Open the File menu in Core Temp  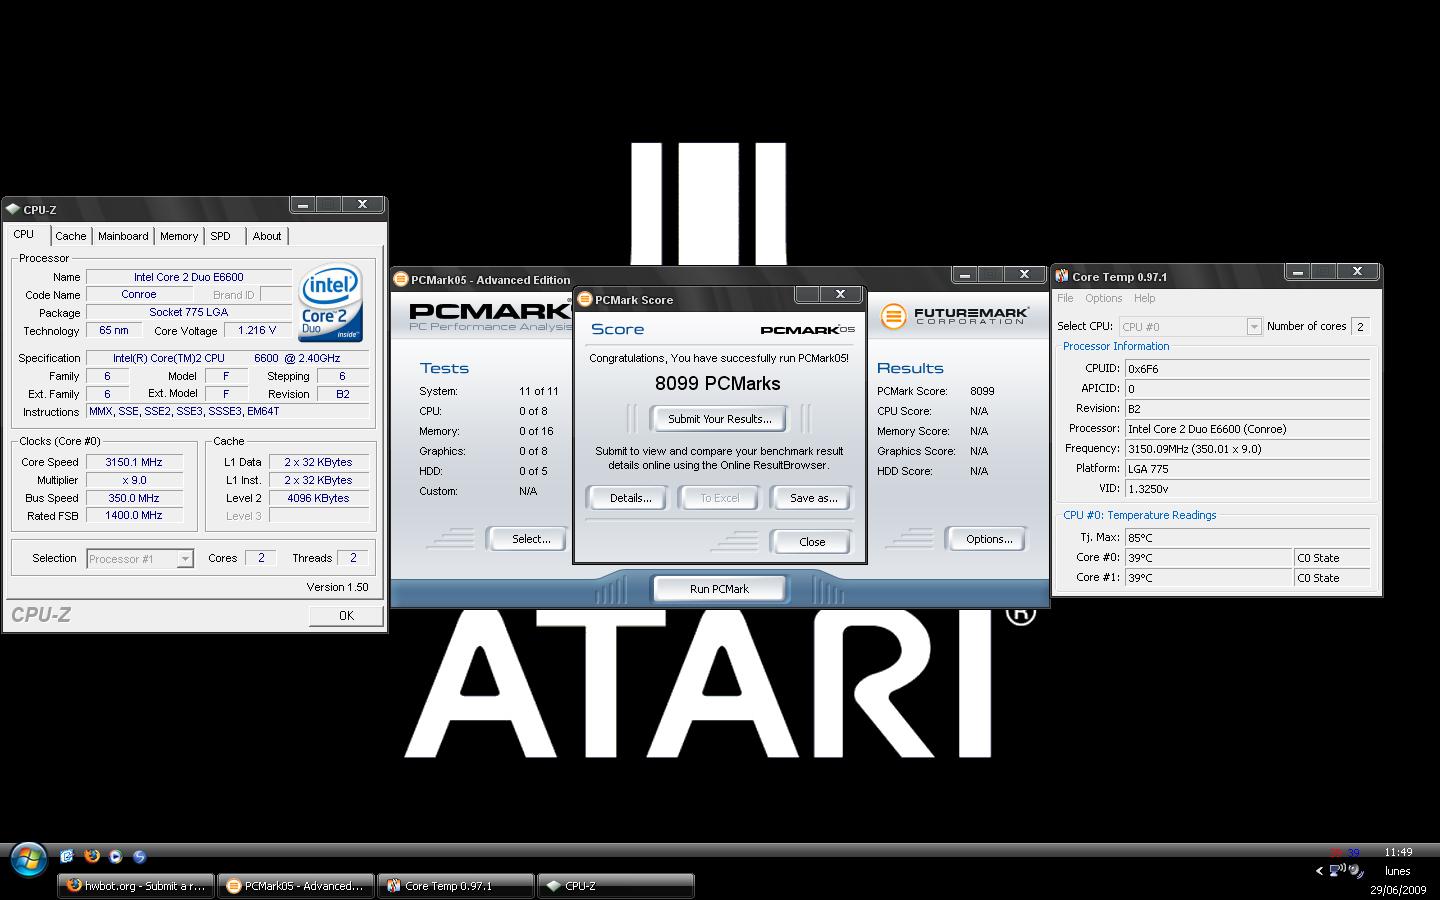click(x=1065, y=298)
